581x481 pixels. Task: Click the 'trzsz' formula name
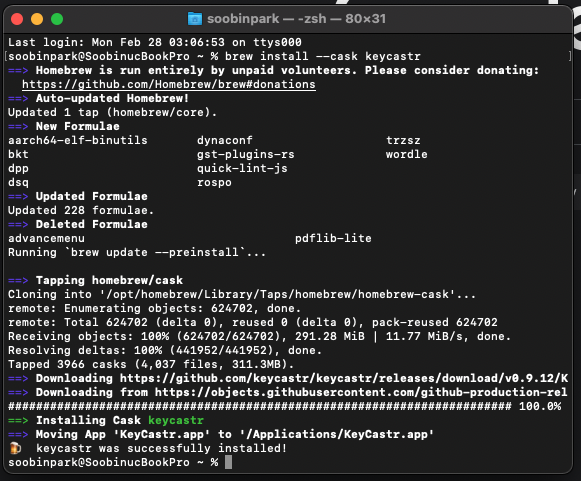tap(403, 140)
